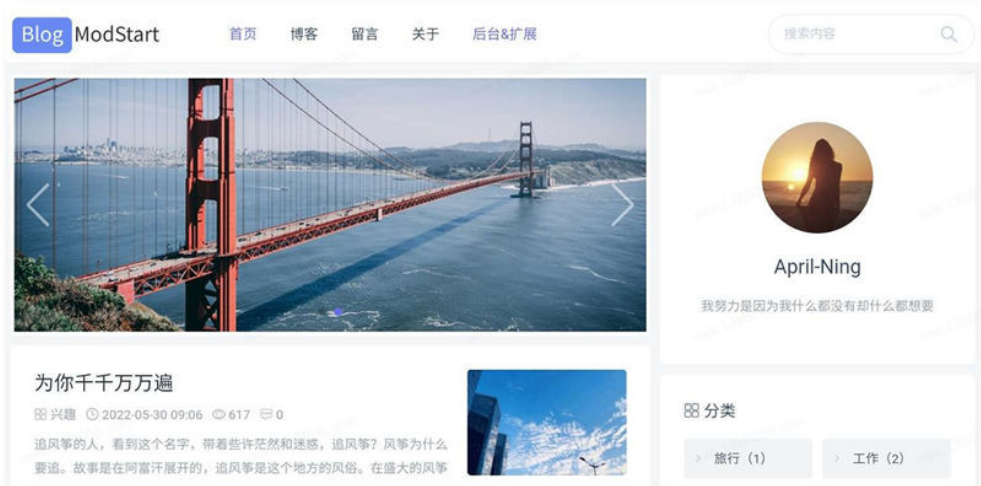
Task: Click the view count eye icon
Action: 218,414
